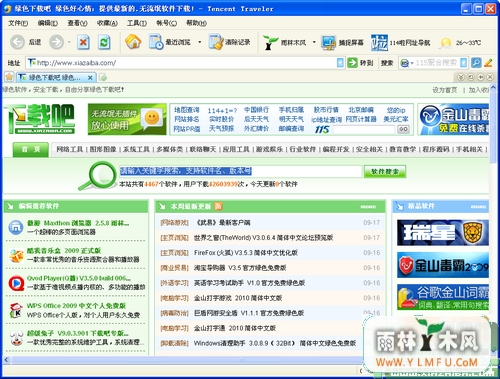
Task: Click 设为首页 link
Action: tap(445, 90)
